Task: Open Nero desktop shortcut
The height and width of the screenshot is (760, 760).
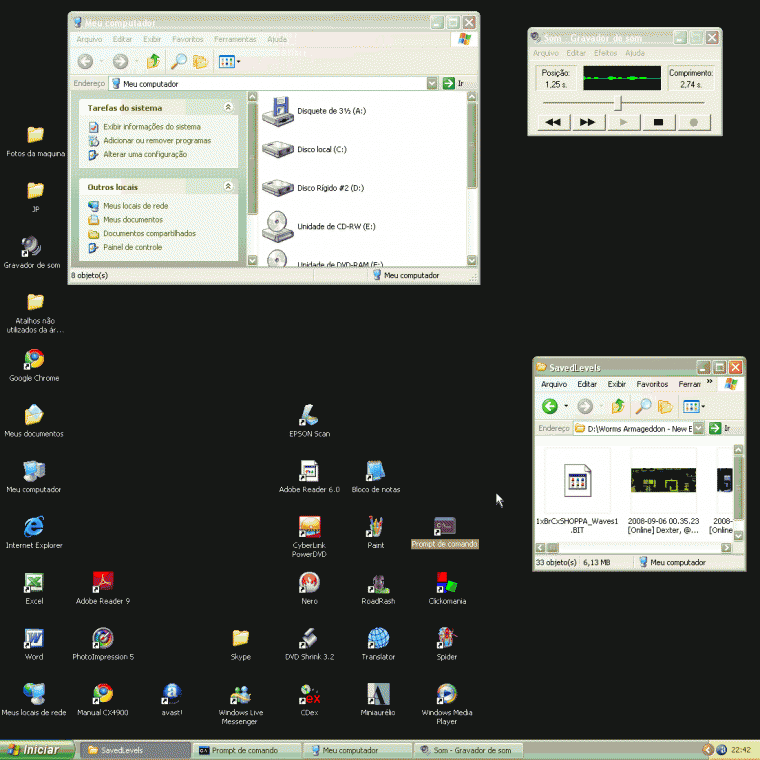Action: point(309,588)
